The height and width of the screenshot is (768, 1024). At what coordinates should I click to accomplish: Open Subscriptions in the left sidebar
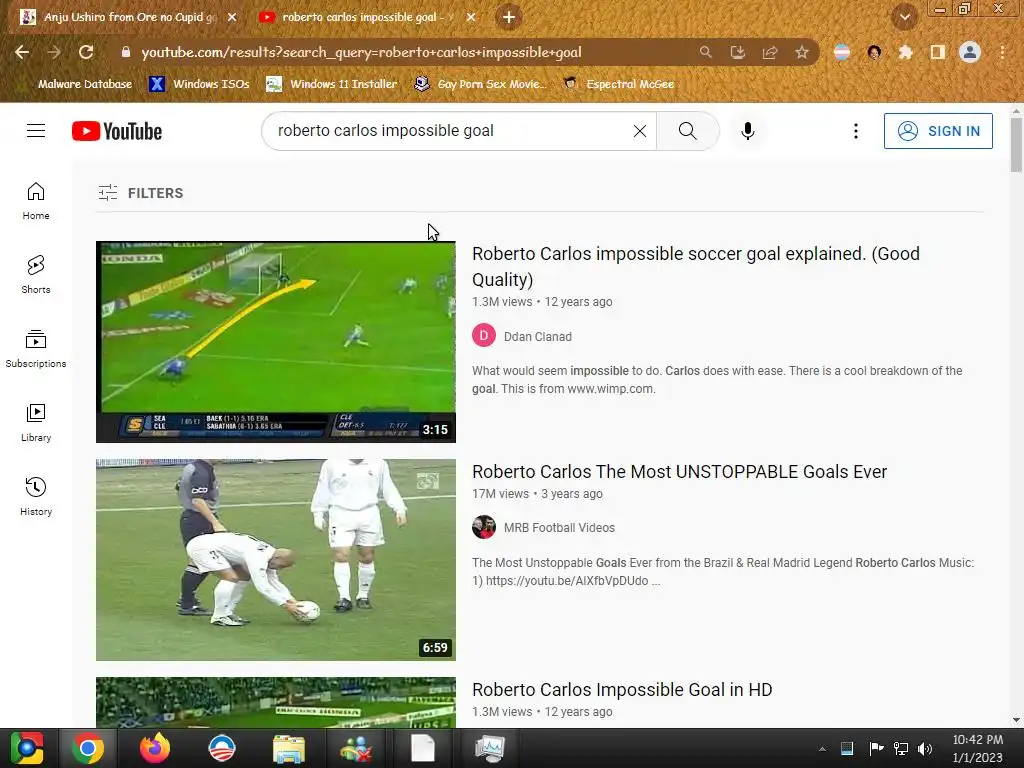36,349
